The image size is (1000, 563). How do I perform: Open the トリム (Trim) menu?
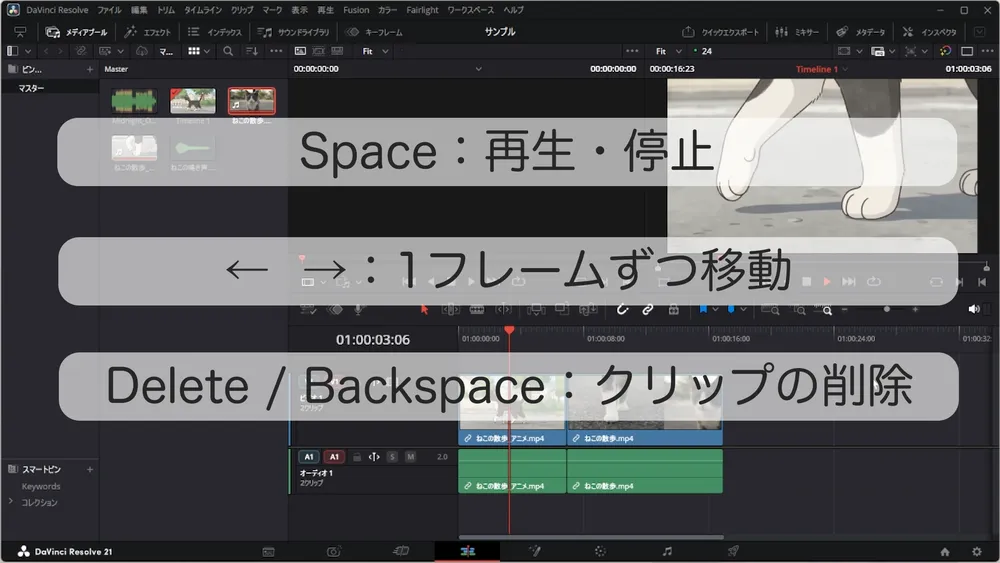tap(166, 10)
